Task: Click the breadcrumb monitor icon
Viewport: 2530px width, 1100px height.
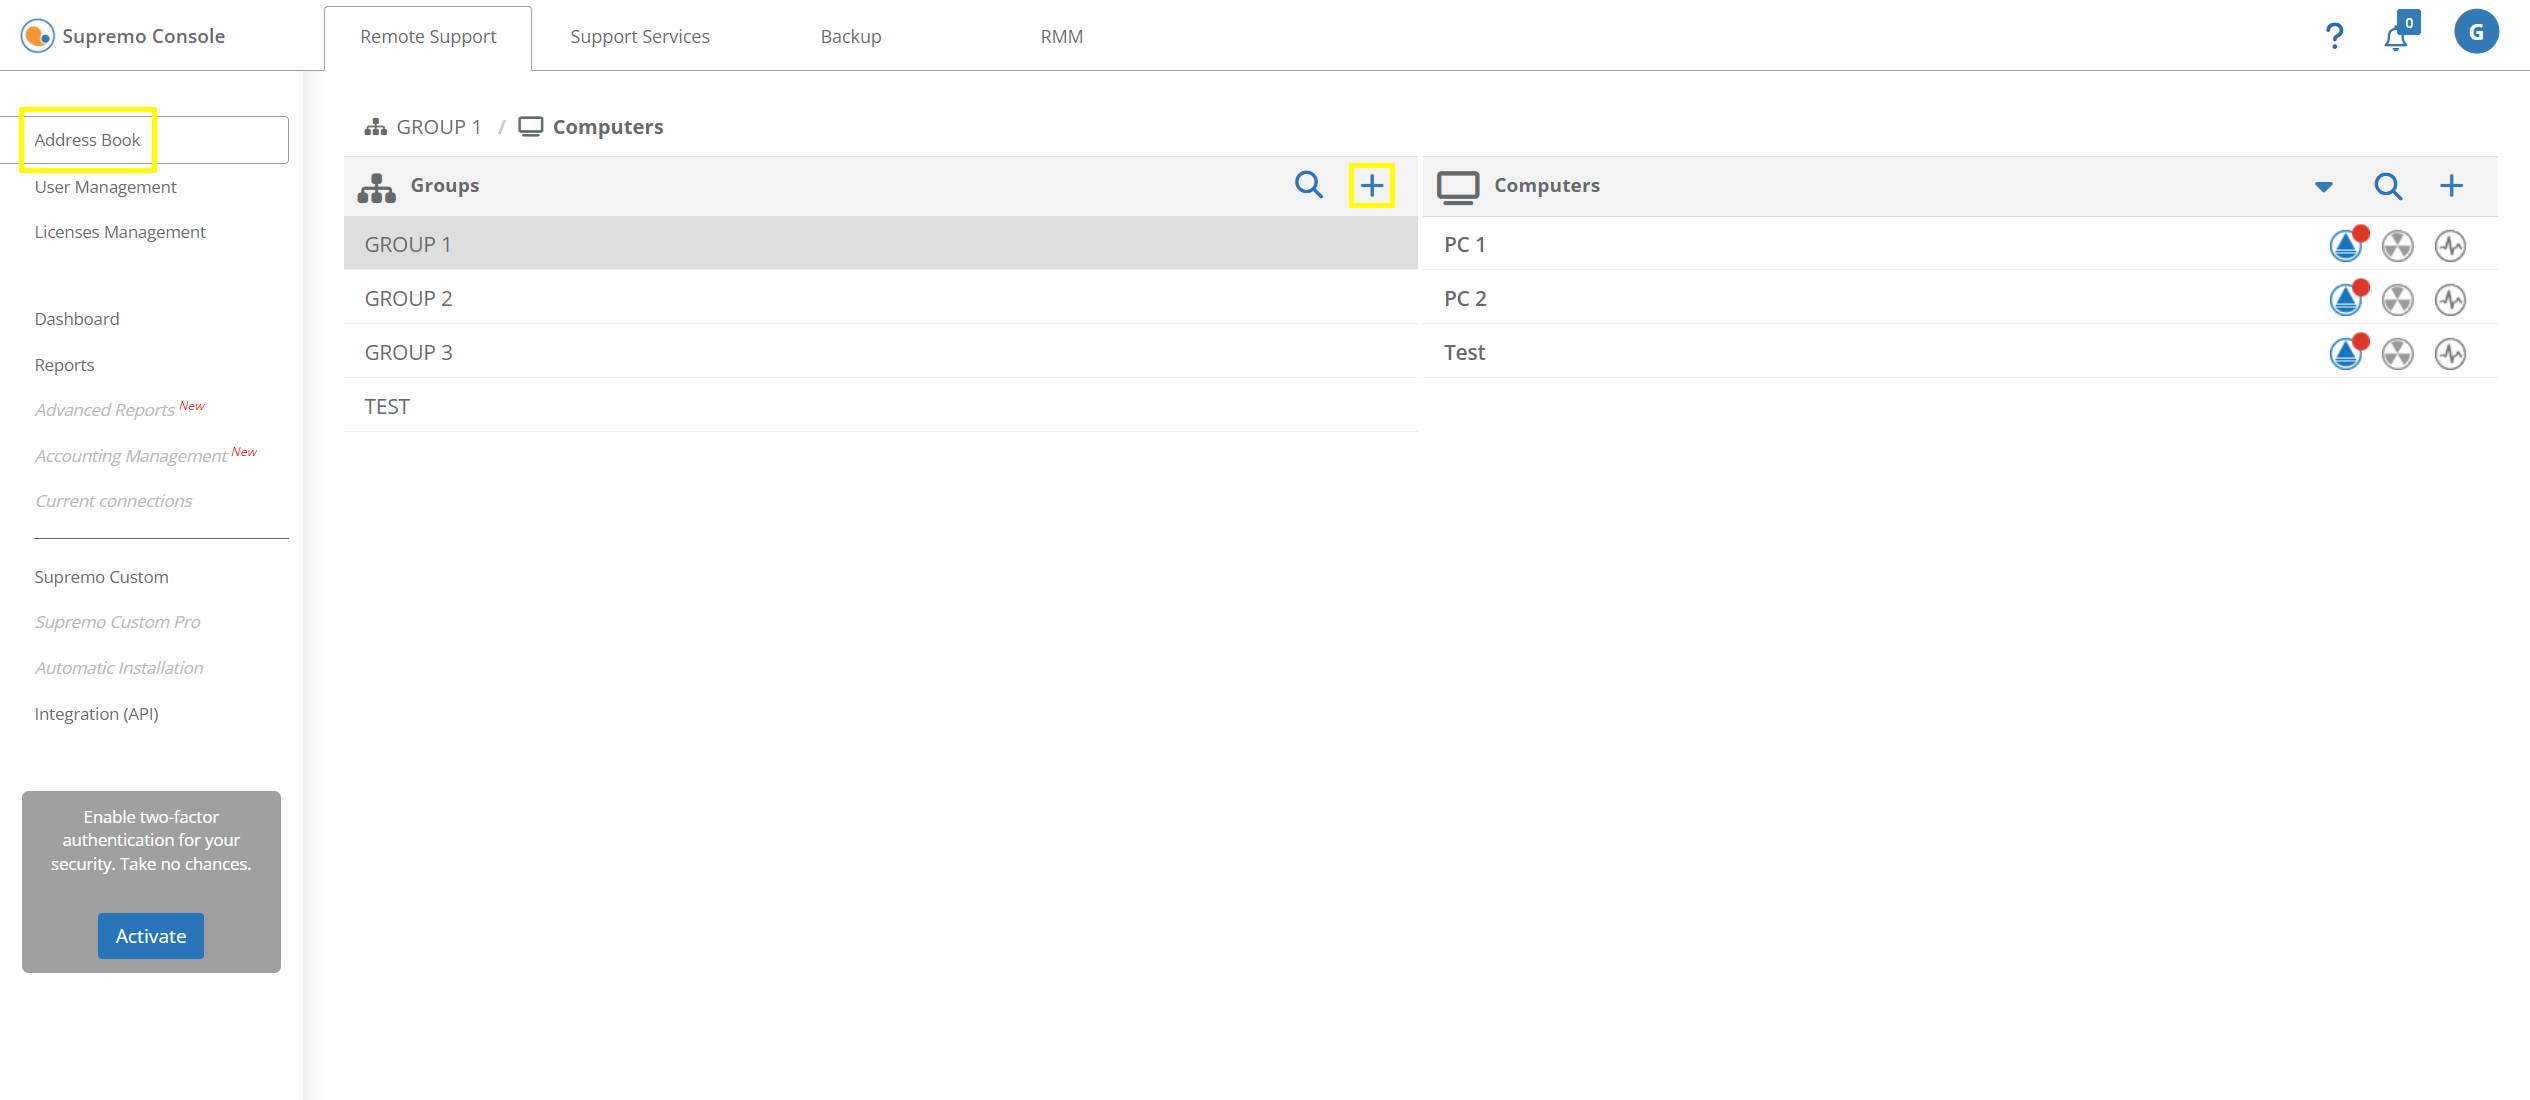Action: click(531, 127)
